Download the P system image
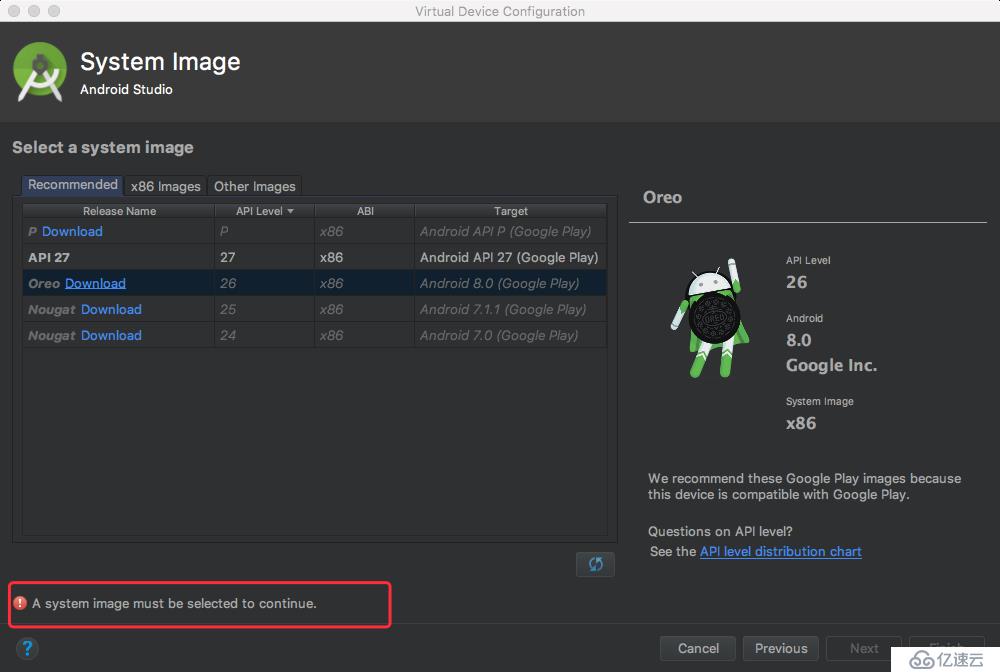1000x672 pixels. (x=72, y=231)
